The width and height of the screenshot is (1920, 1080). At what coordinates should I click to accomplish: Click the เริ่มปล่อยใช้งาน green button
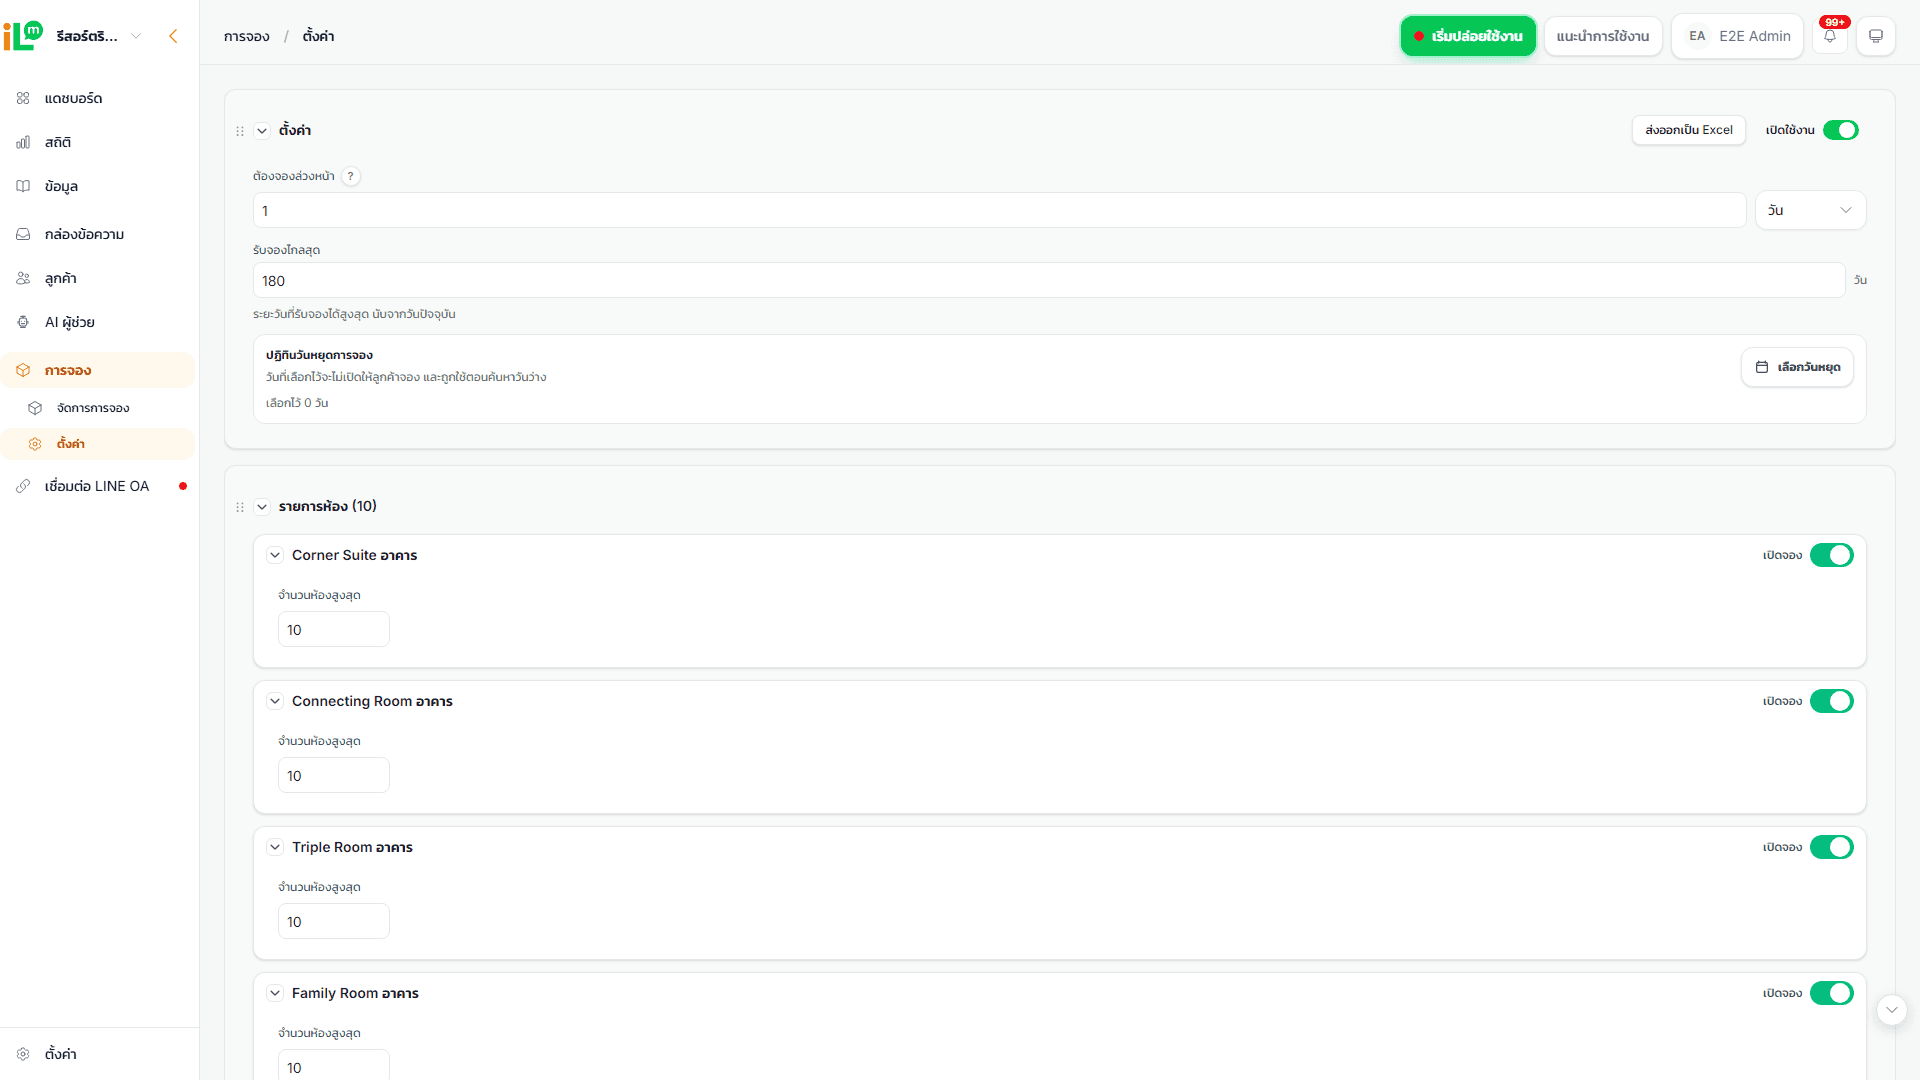tap(1468, 36)
